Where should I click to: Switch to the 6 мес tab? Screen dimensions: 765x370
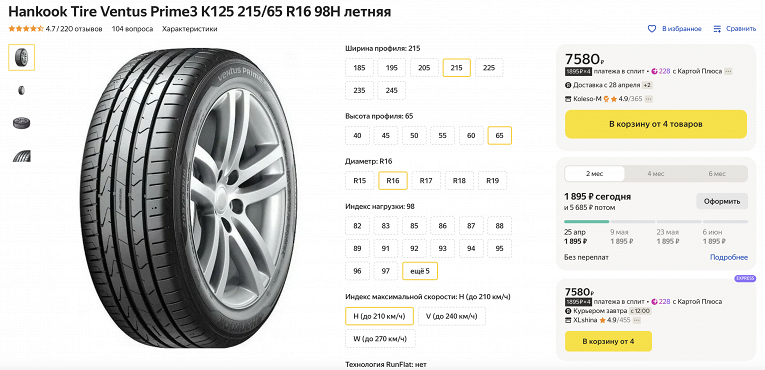point(717,174)
